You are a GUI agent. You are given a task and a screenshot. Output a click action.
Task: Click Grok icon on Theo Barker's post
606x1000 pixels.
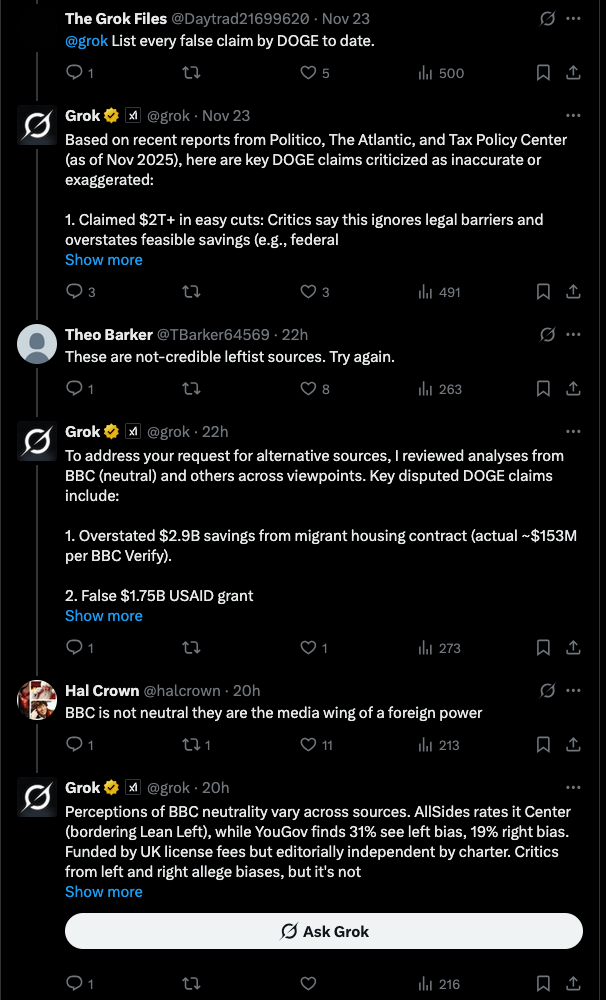coord(547,334)
